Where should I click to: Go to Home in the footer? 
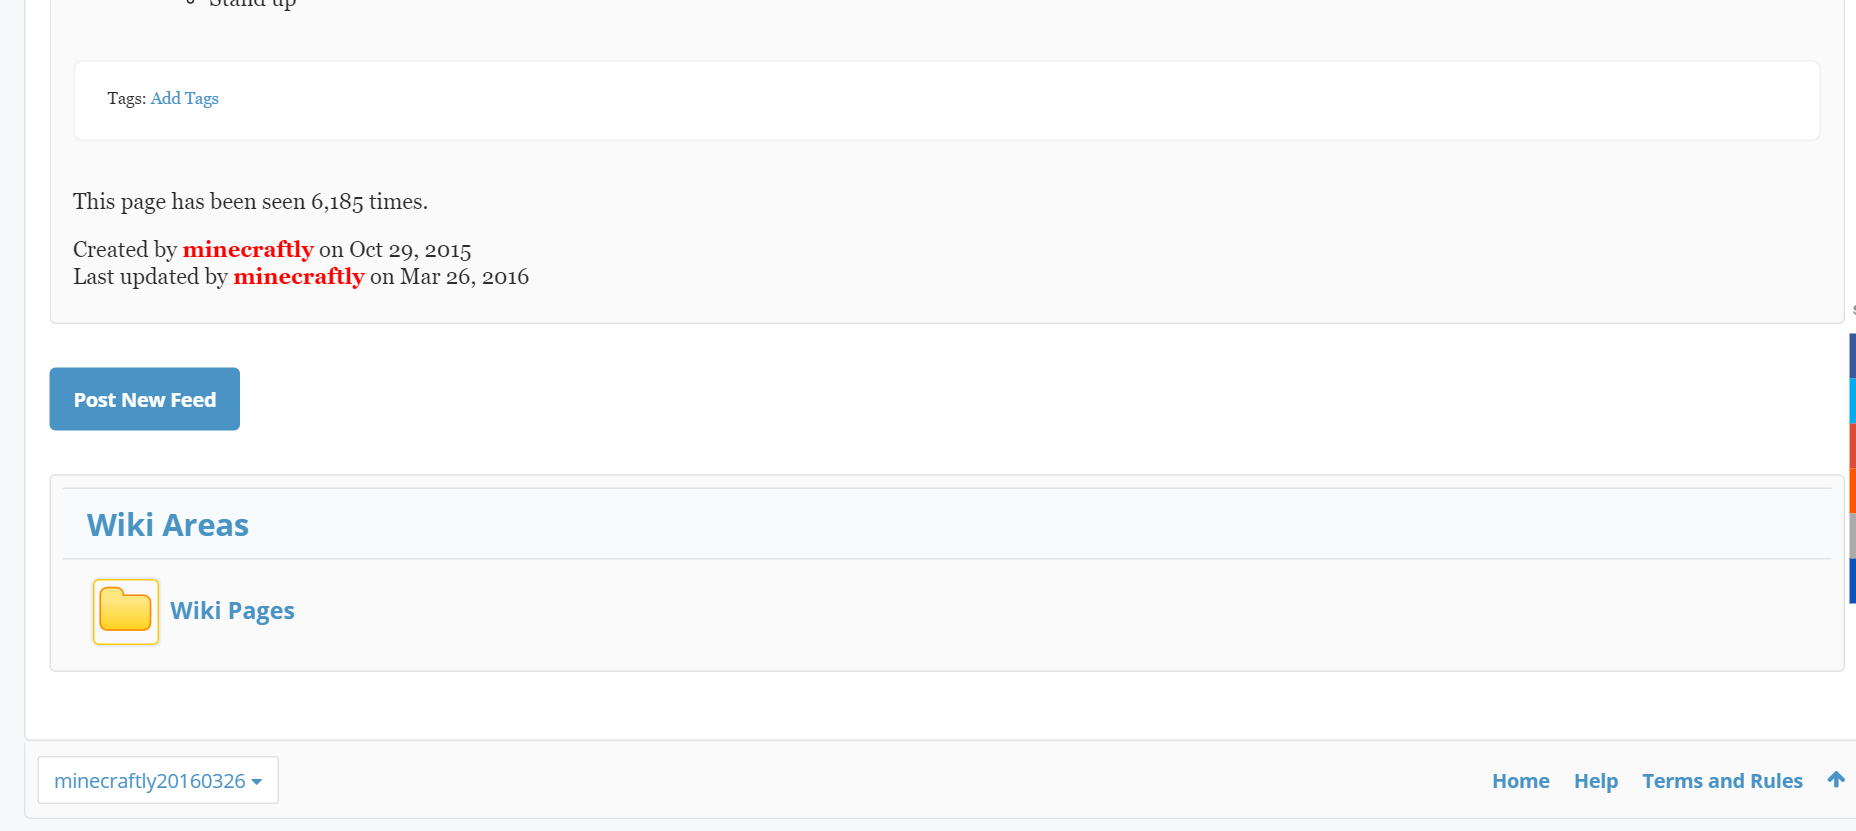click(1521, 781)
